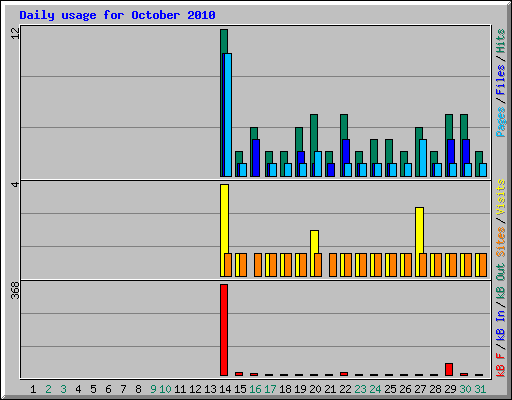Click the blue 'kB In' legend label
The image size is (512, 400).
point(500,326)
